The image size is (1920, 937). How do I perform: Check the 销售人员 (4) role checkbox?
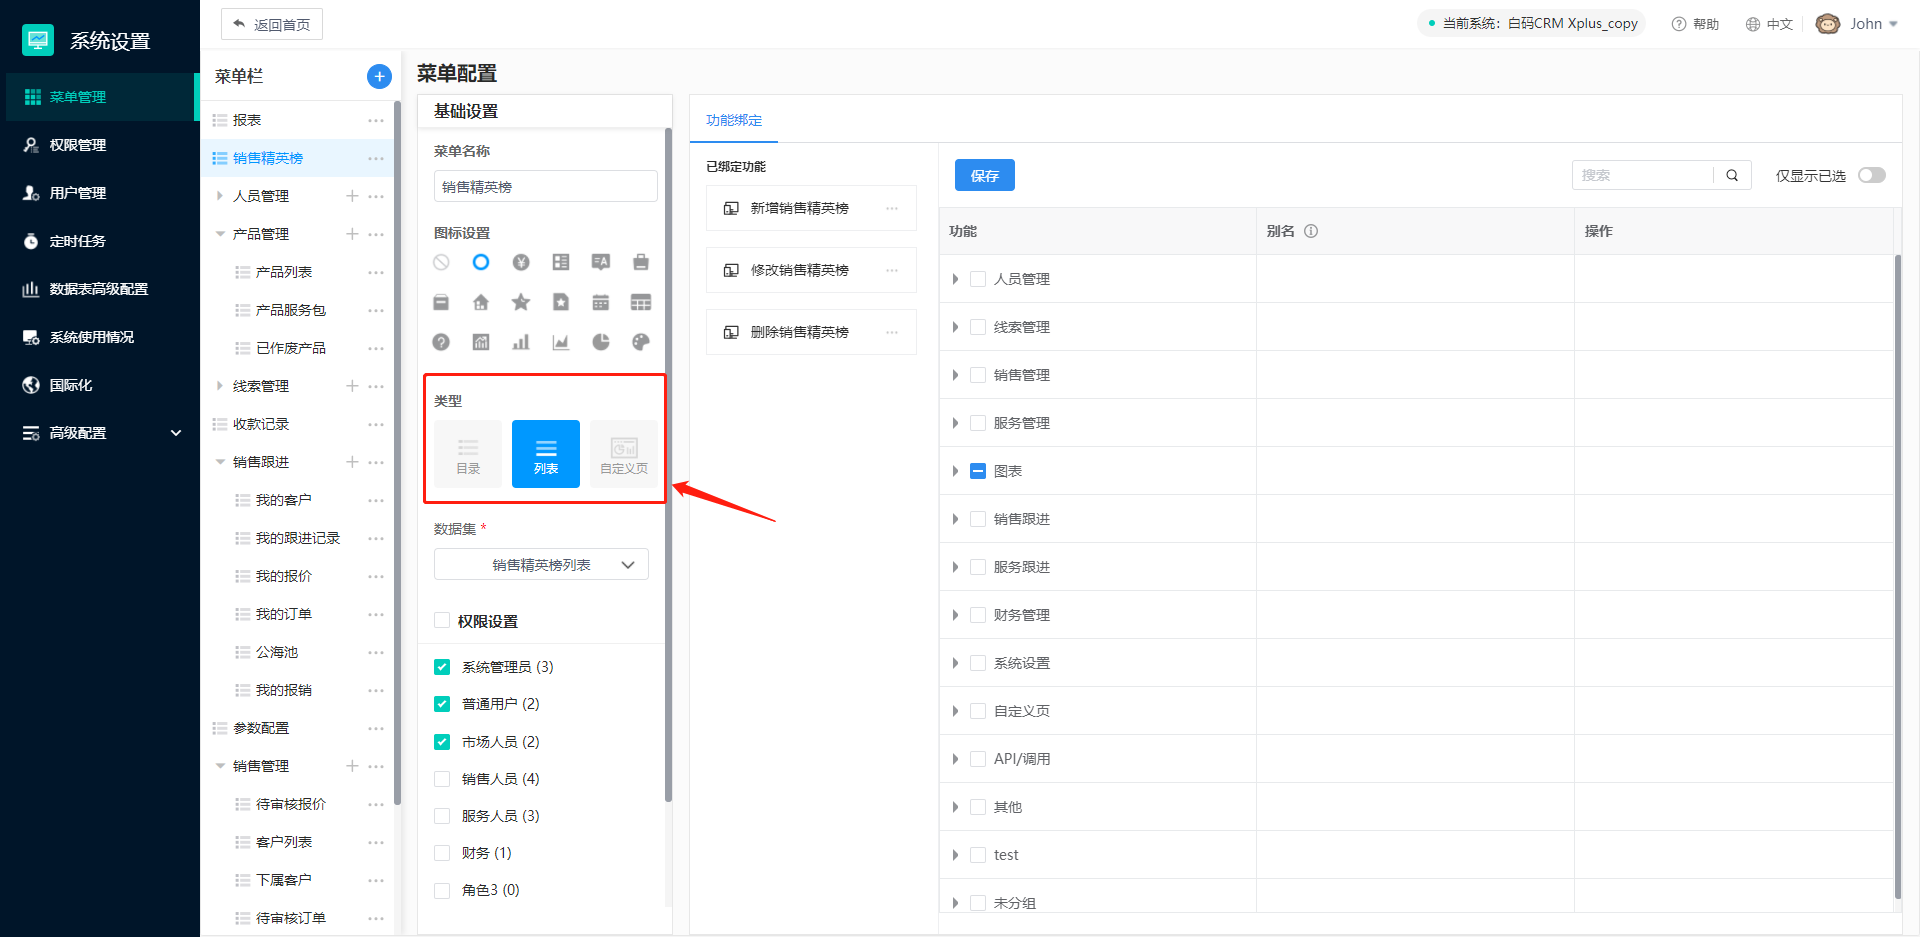tap(442, 779)
